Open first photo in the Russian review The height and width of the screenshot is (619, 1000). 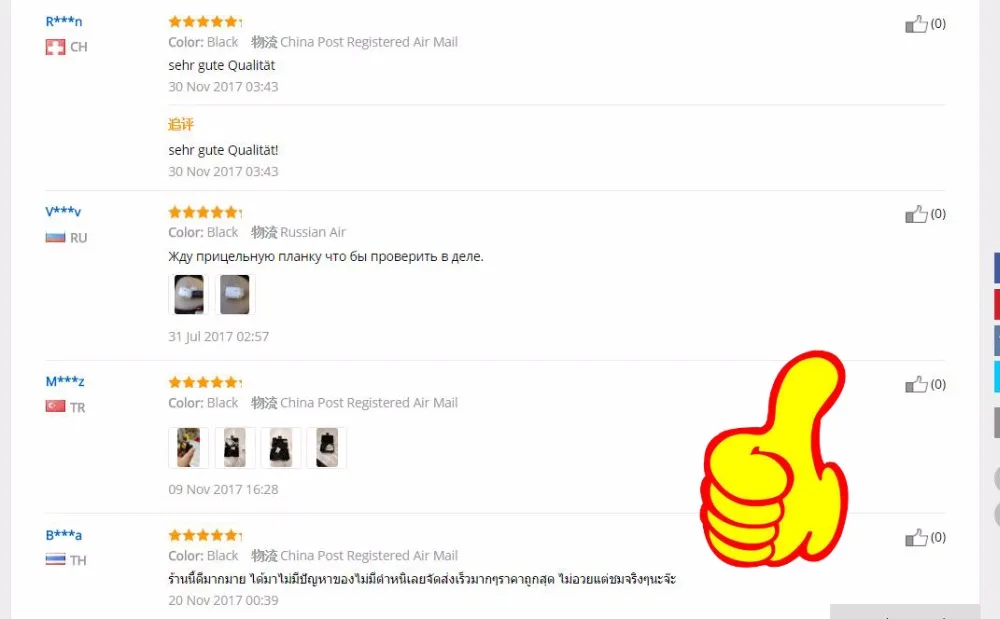pyautogui.click(x=189, y=295)
